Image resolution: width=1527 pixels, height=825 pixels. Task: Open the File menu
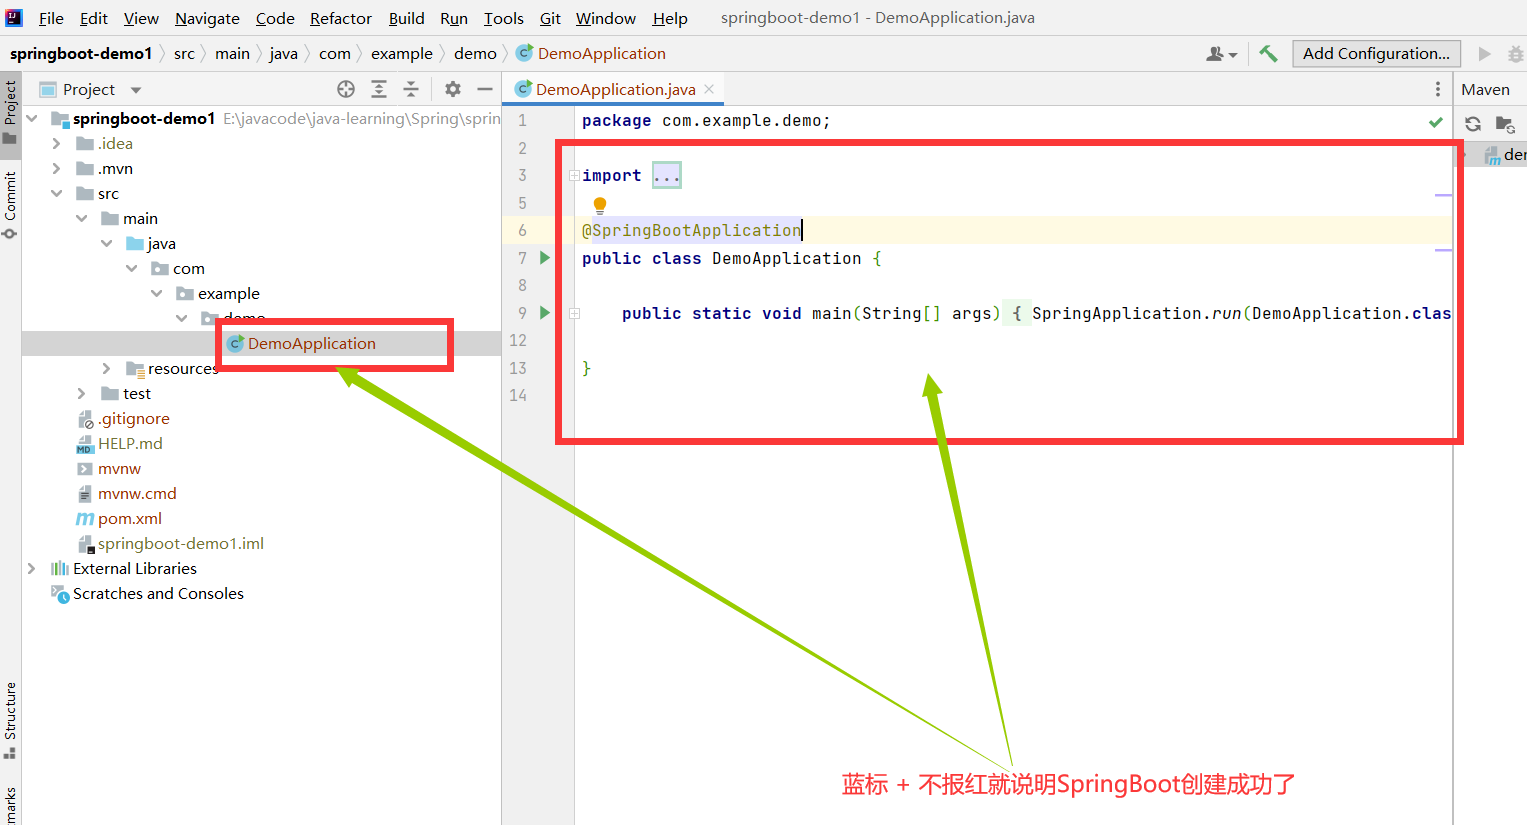51,18
